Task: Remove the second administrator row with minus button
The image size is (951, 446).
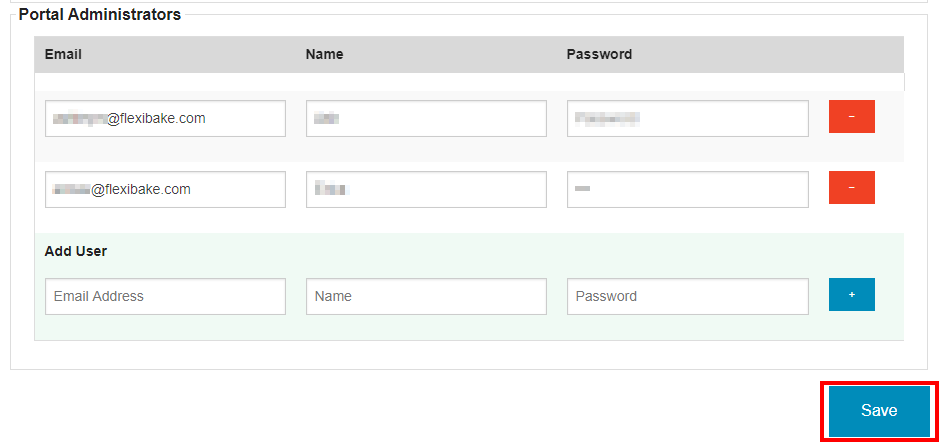Action: pyautogui.click(x=852, y=188)
